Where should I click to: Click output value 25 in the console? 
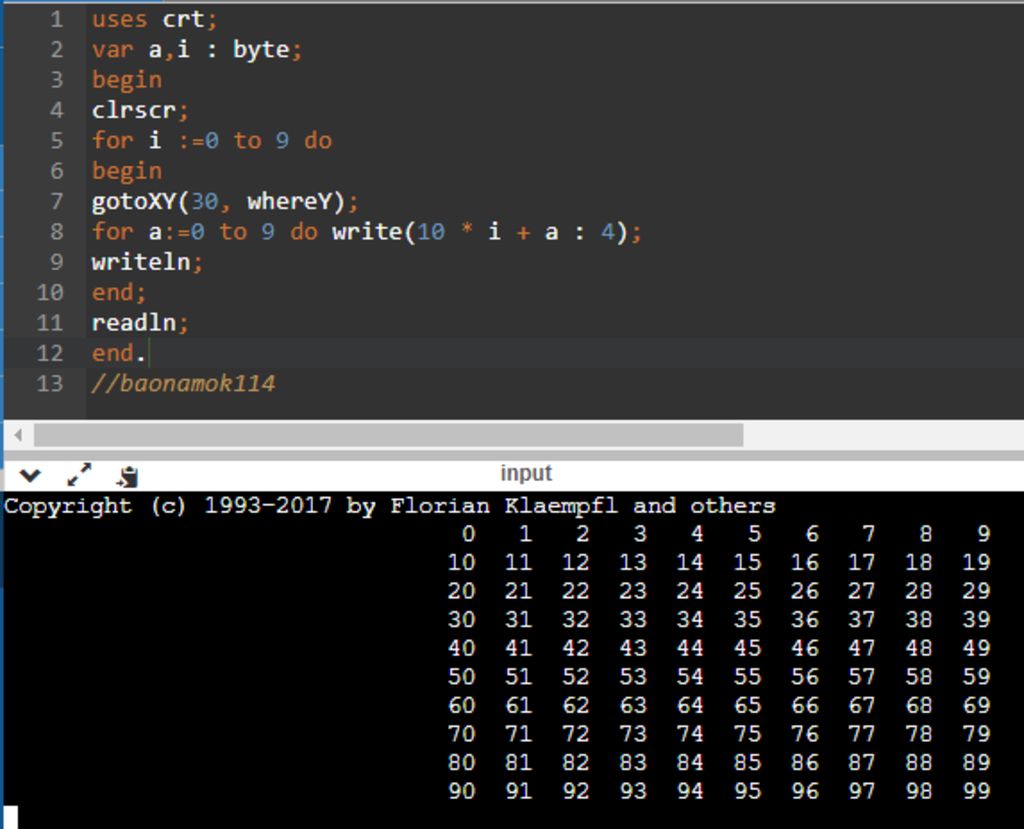point(747,591)
